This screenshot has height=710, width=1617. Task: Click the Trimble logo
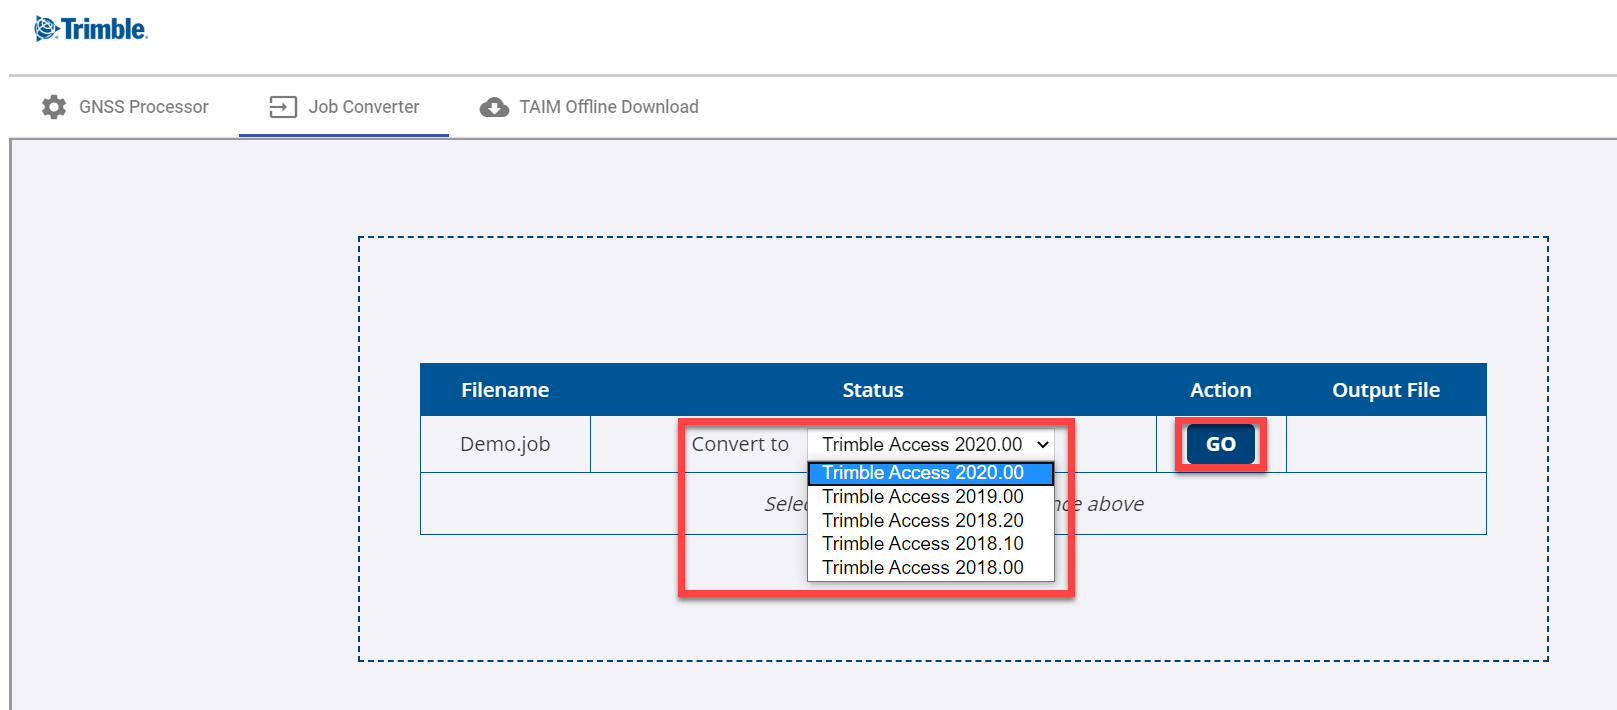[91, 29]
